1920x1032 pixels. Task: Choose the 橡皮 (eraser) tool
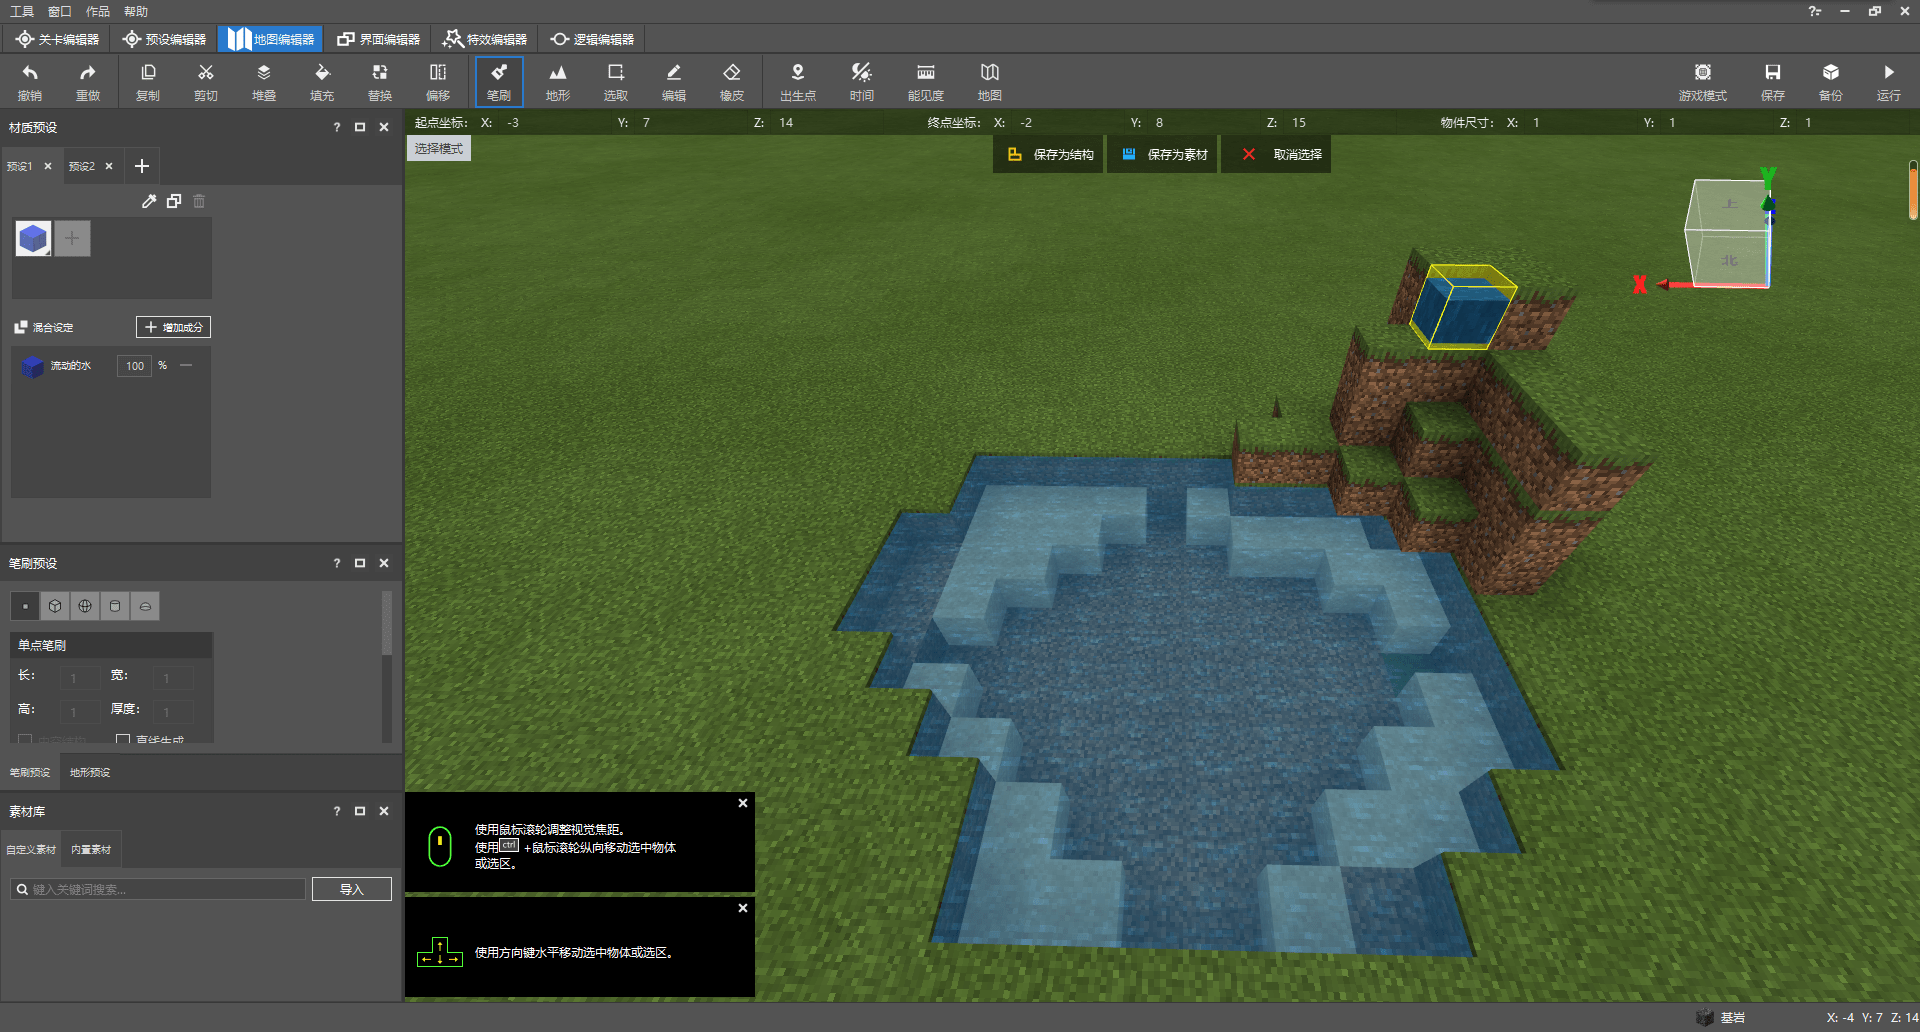pos(732,82)
